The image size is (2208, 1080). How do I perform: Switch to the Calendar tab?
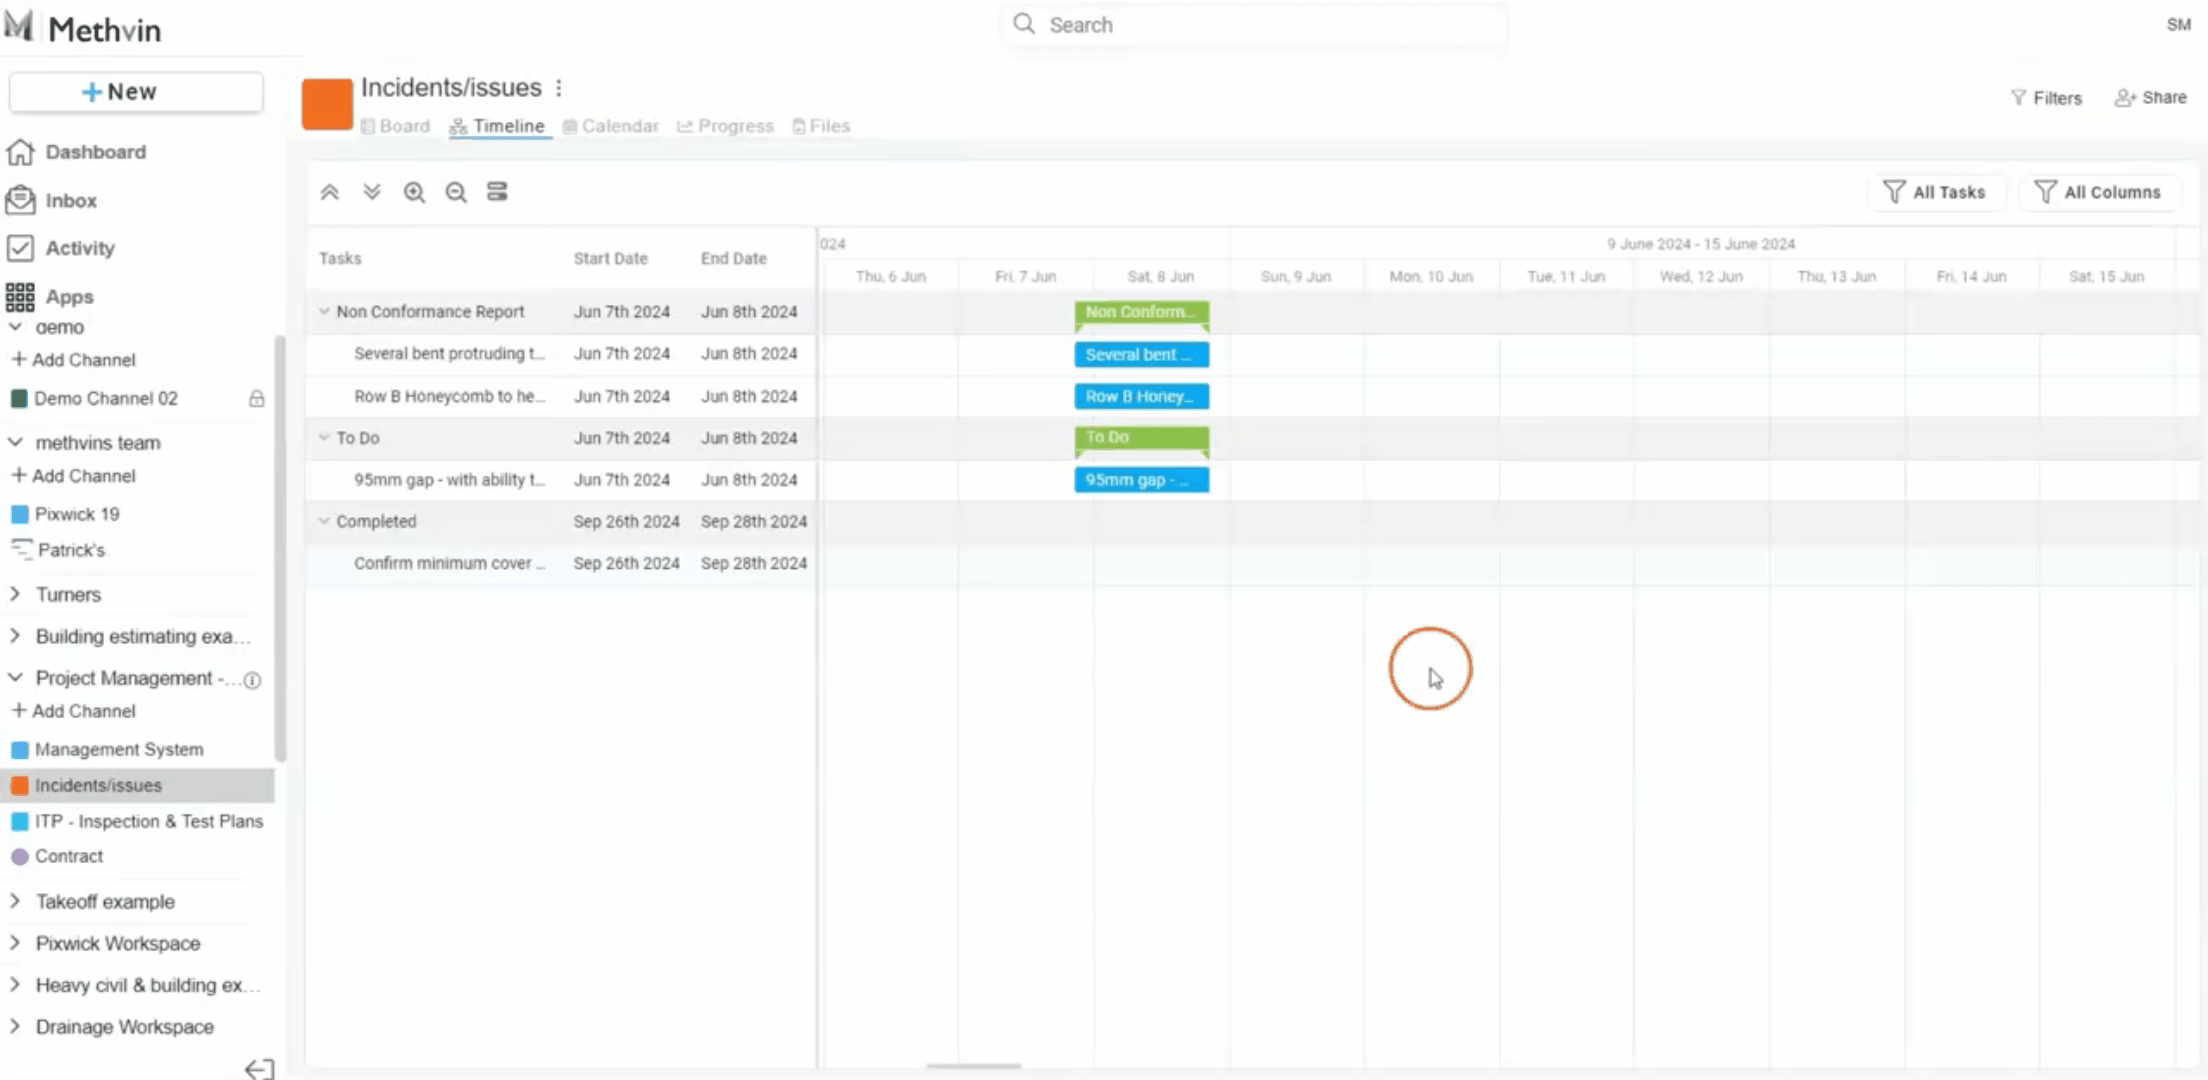click(611, 126)
